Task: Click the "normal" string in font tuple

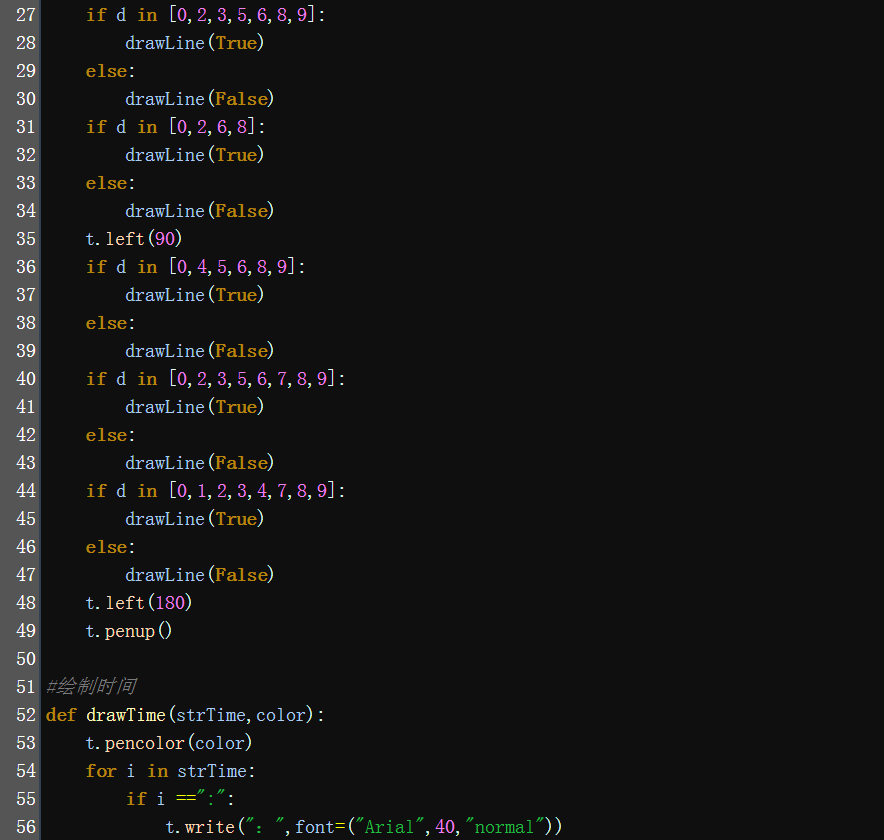Action: coord(503,827)
